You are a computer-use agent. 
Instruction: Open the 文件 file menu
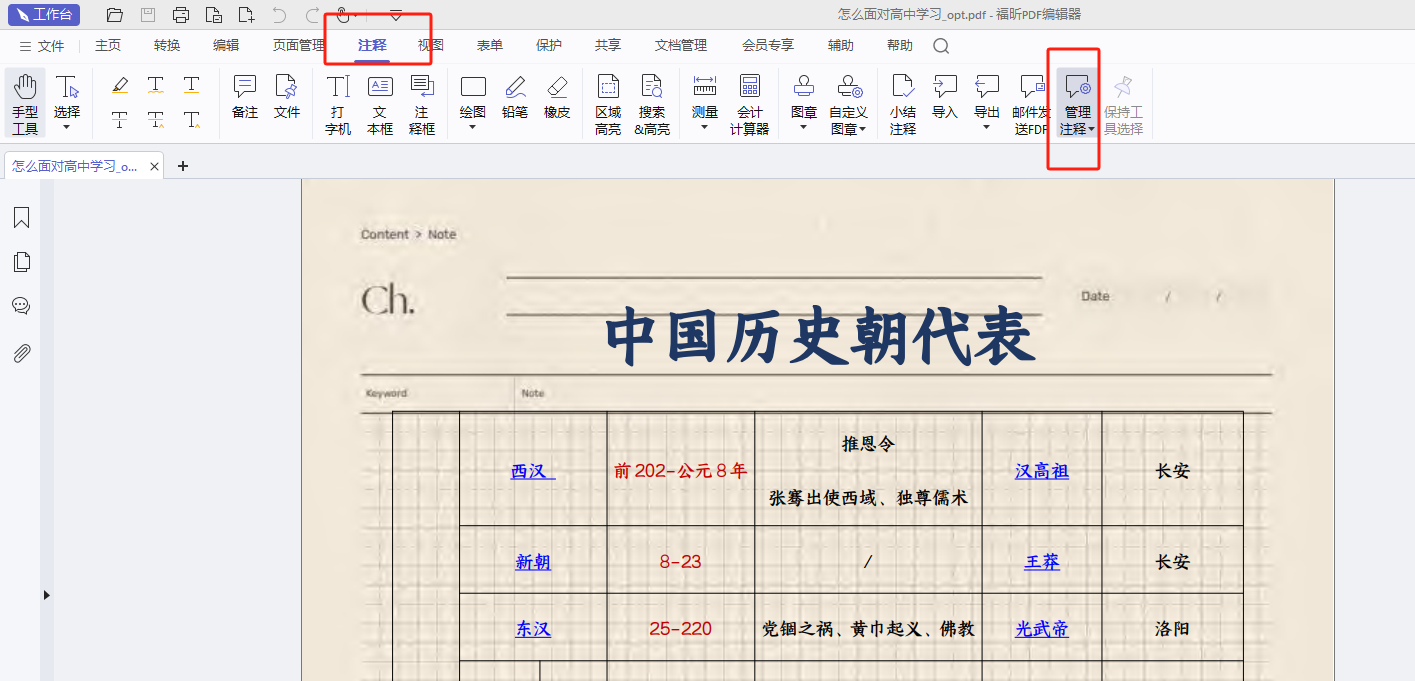coord(42,46)
